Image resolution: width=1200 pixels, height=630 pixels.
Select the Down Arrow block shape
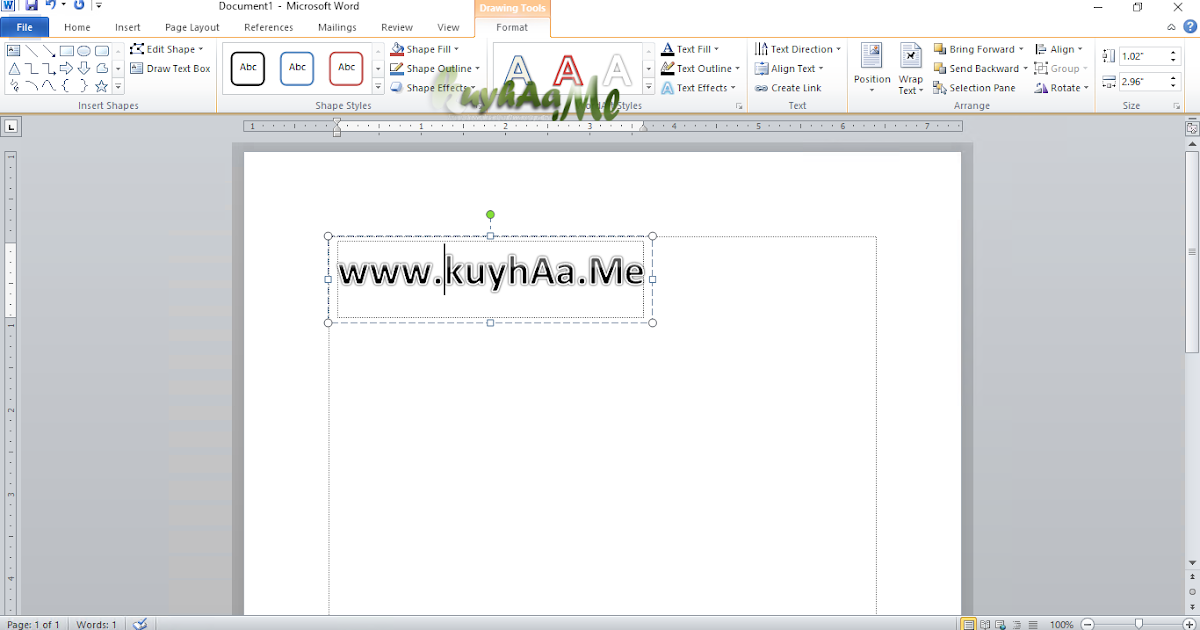84,68
